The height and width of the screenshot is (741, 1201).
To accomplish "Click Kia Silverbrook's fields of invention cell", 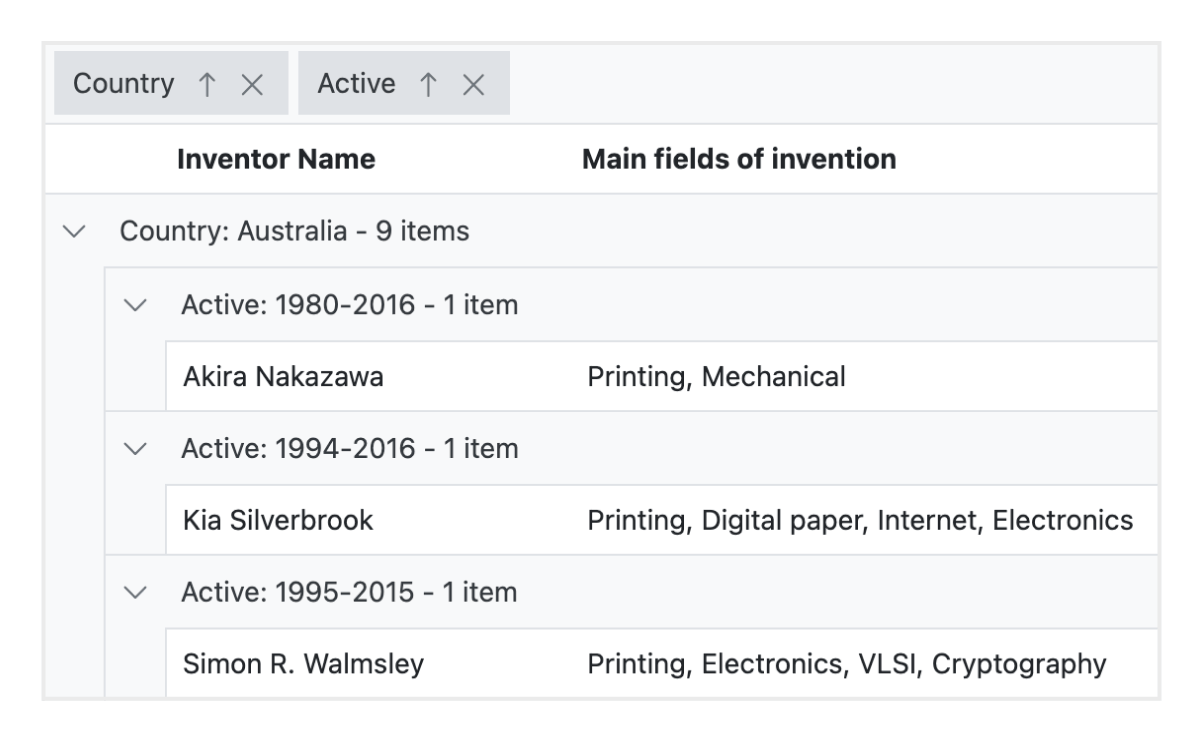I will click(859, 521).
